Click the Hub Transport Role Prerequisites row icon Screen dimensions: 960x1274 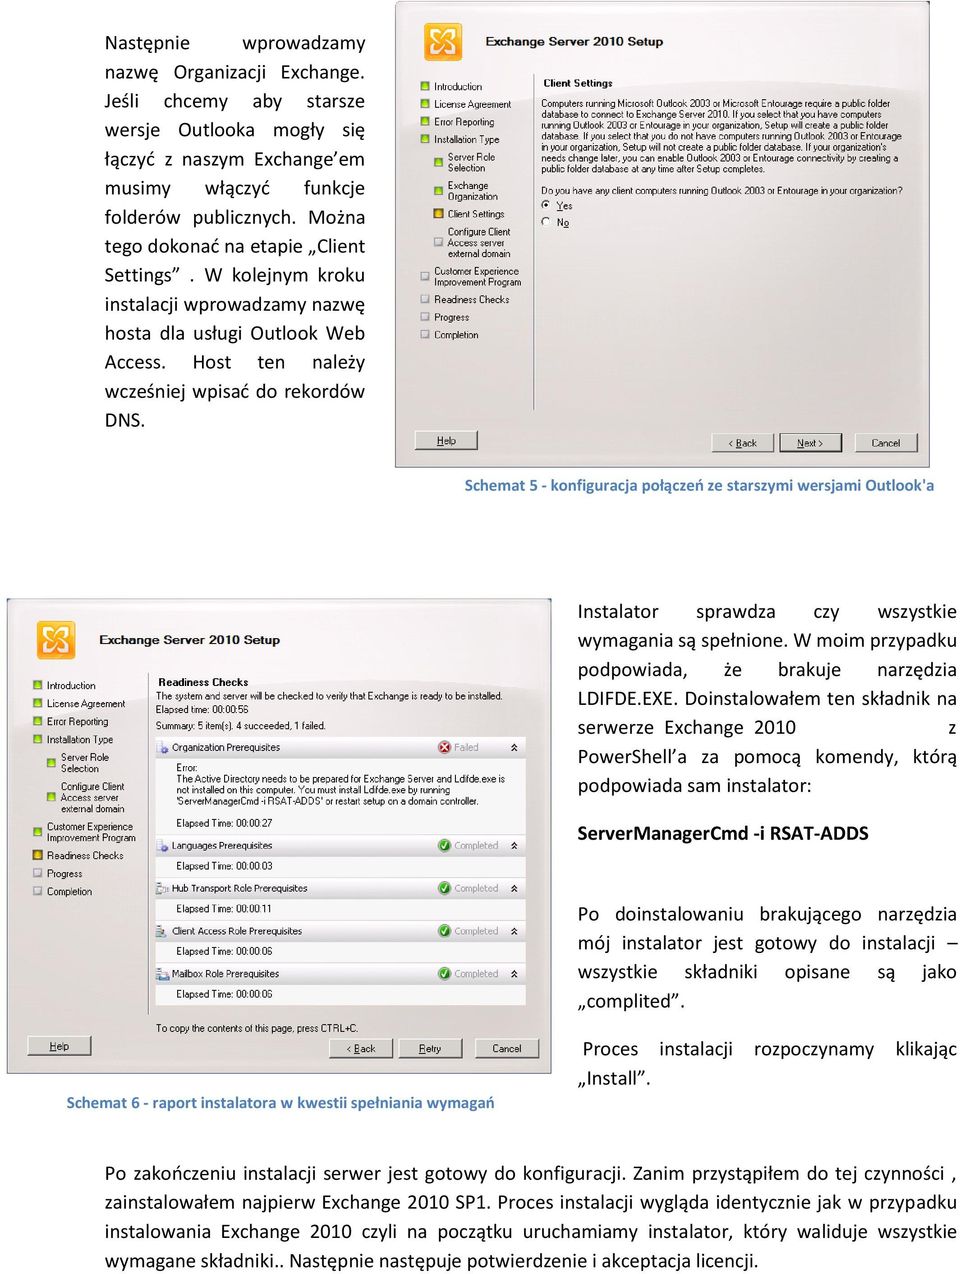[162, 888]
